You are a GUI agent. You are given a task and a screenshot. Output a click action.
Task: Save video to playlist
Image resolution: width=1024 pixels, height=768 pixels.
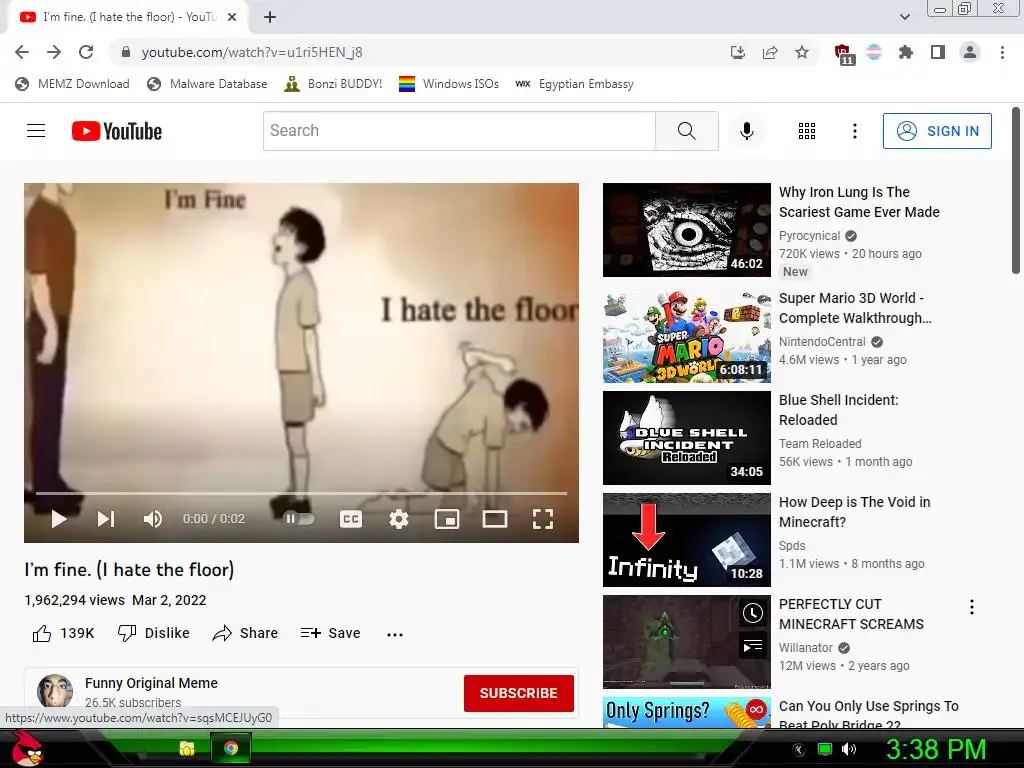tap(330, 633)
